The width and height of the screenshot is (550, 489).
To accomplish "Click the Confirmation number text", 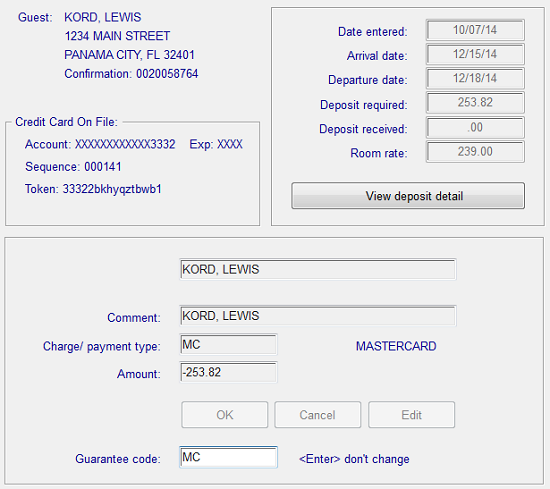I will point(167,74).
